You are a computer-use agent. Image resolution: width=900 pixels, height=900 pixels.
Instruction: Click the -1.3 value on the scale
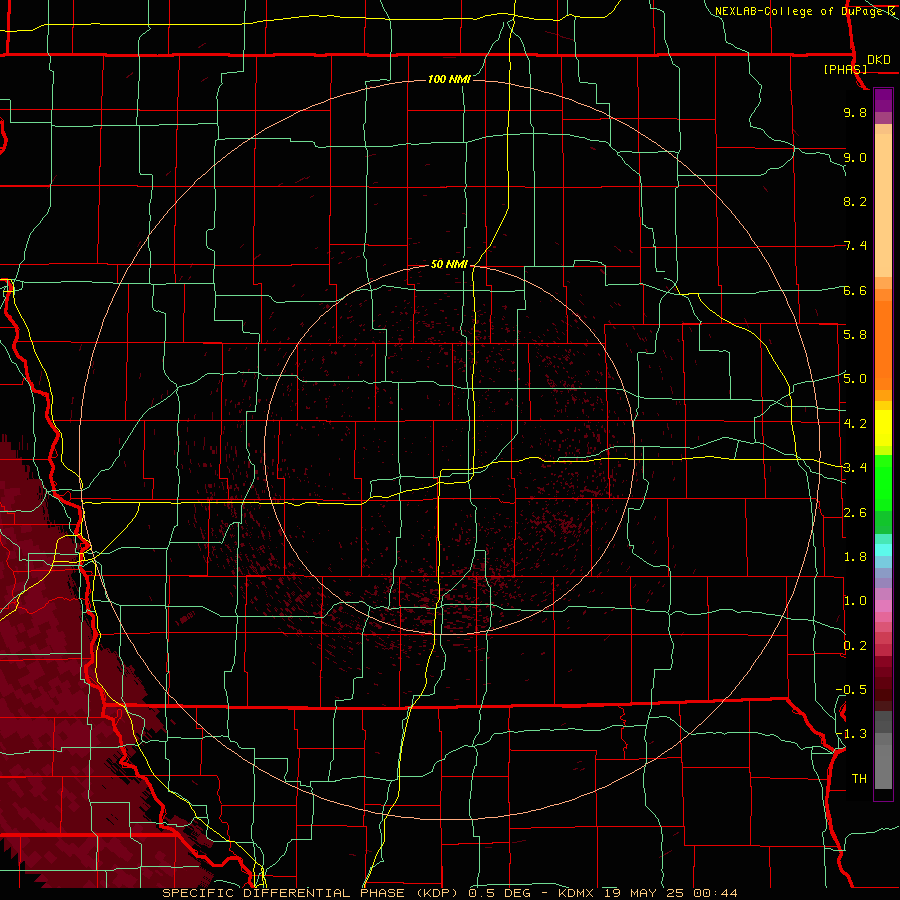pos(851,734)
